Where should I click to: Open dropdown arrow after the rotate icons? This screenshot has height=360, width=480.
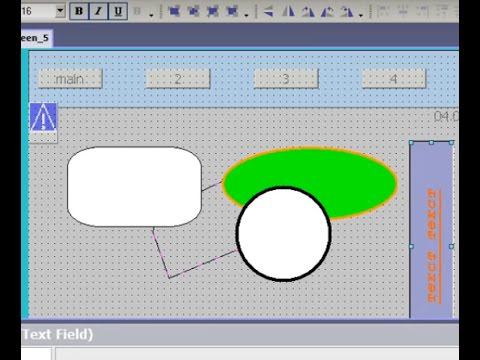(x=361, y=15)
